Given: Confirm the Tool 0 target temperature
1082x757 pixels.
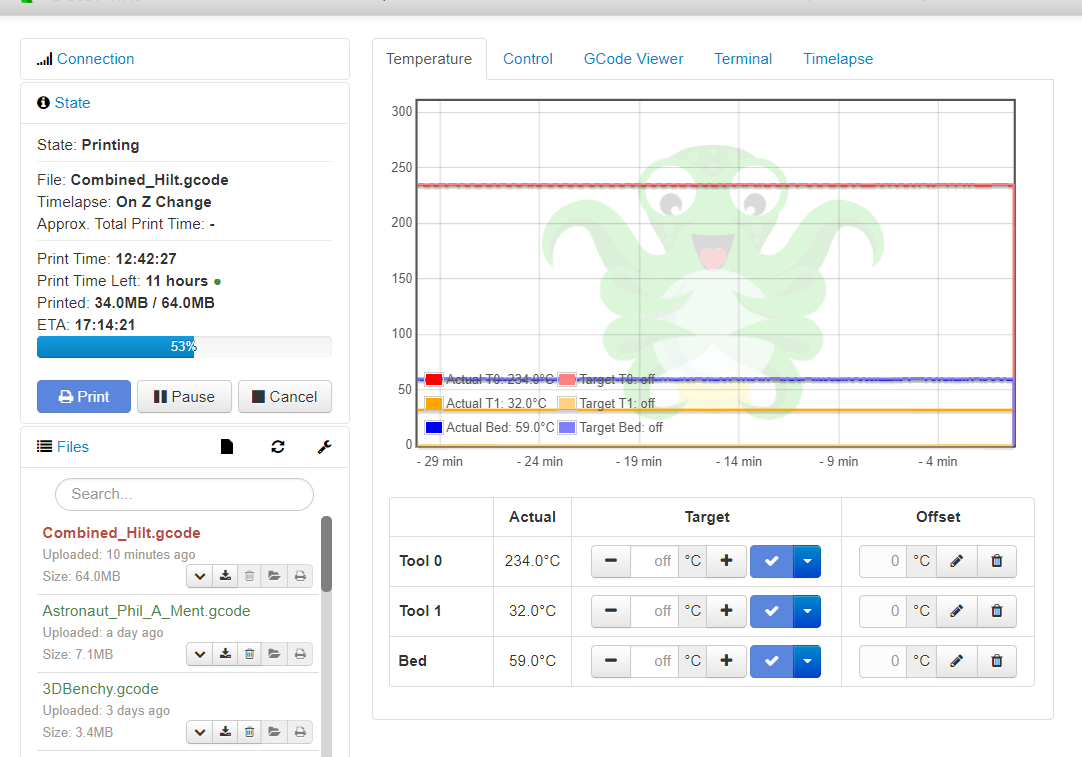Looking at the screenshot, I should coord(771,561).
